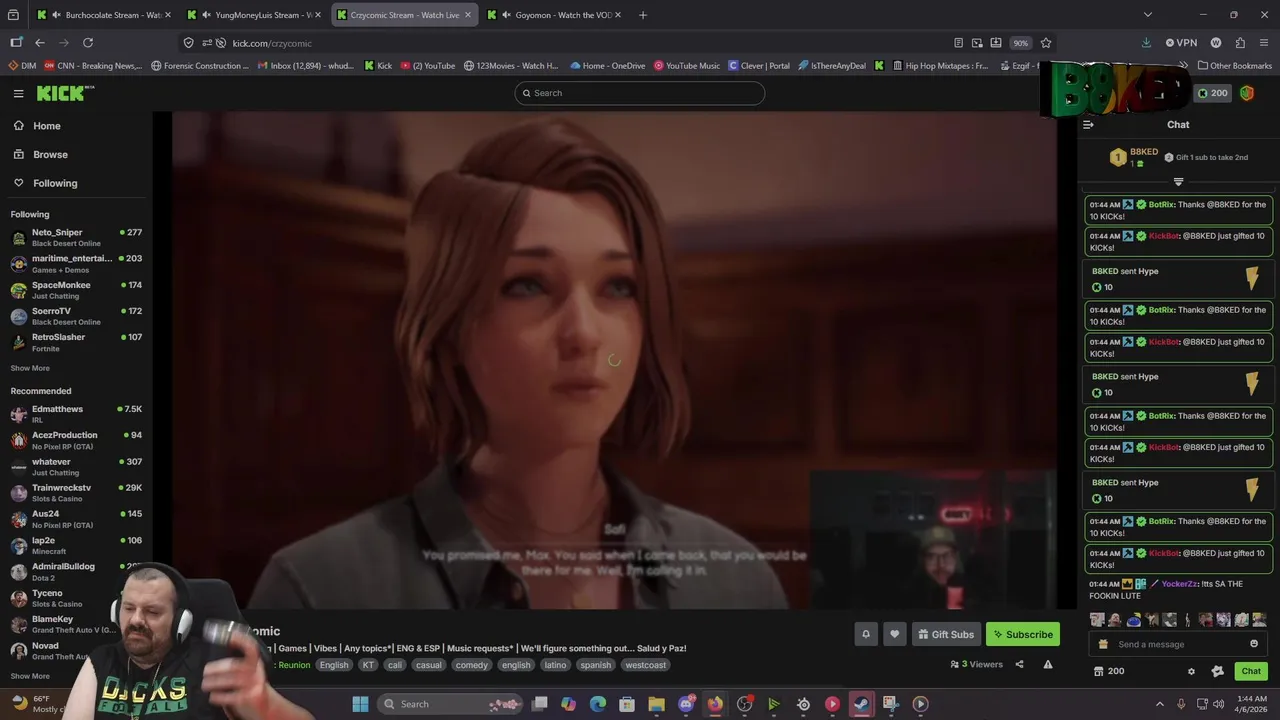Open the emoji picker in chat
Viewport: 1280px width, 720px height.
click(1254, 644)
